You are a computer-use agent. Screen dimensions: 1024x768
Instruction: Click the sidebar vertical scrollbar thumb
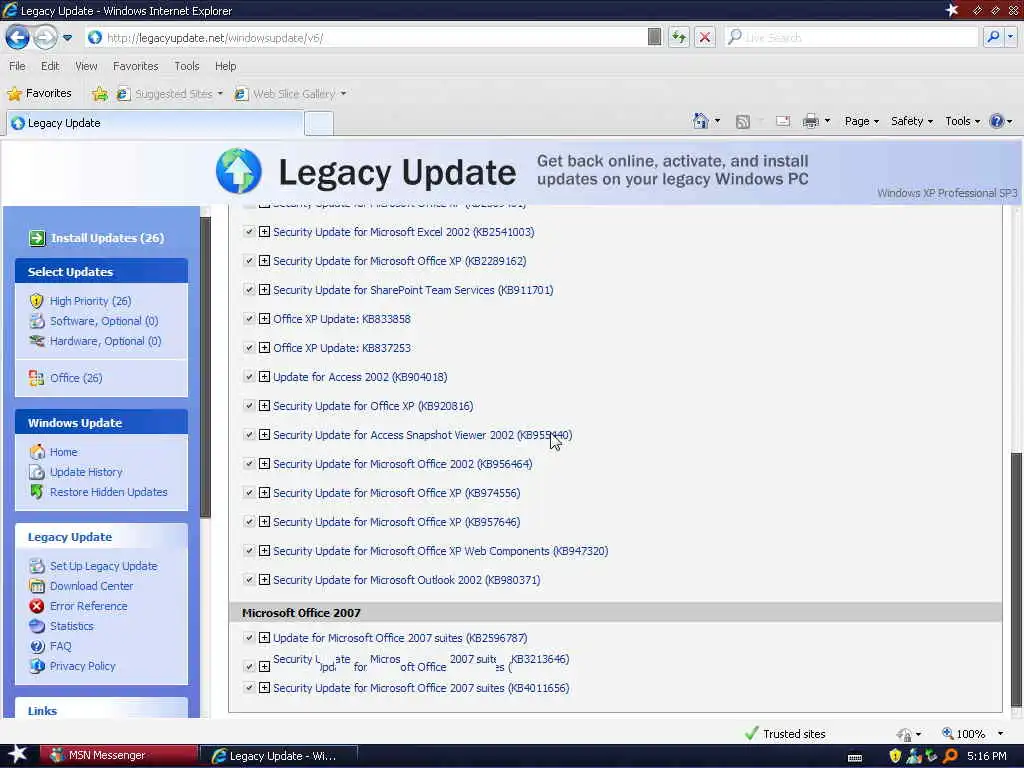click(x=205, y=366)
